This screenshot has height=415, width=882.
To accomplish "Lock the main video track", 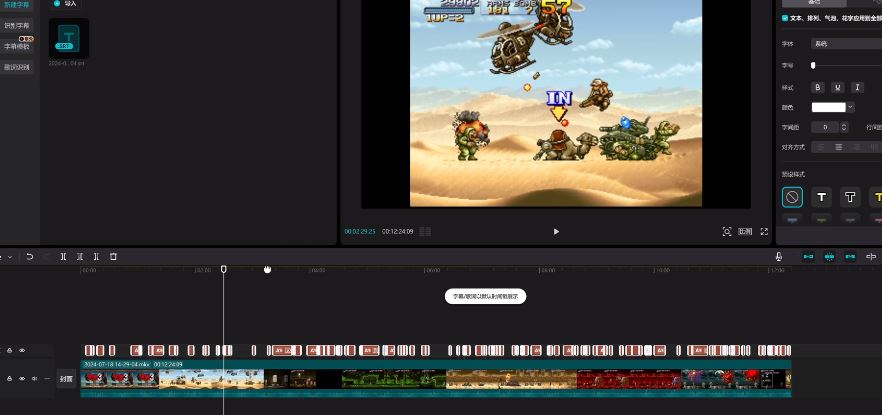I will 10,379.
